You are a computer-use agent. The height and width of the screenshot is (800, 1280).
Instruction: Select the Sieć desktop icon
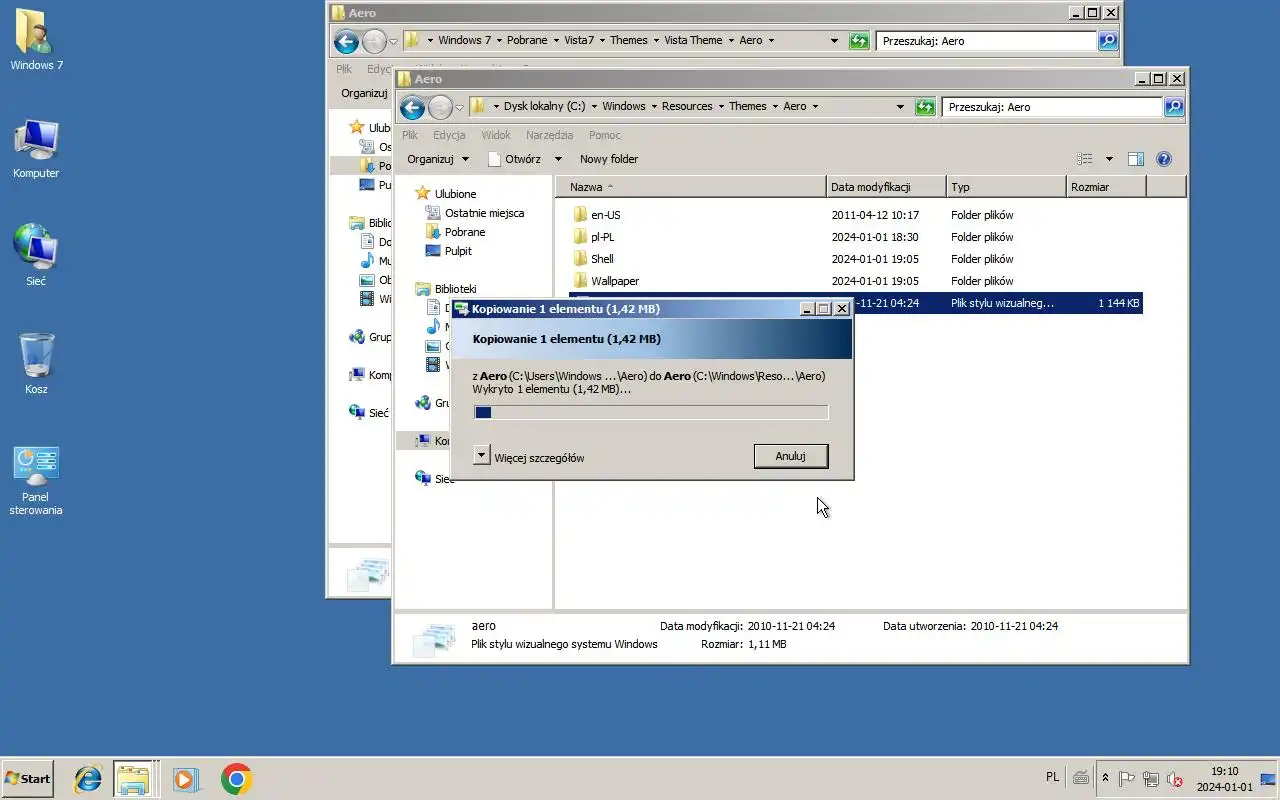(36, 256)
